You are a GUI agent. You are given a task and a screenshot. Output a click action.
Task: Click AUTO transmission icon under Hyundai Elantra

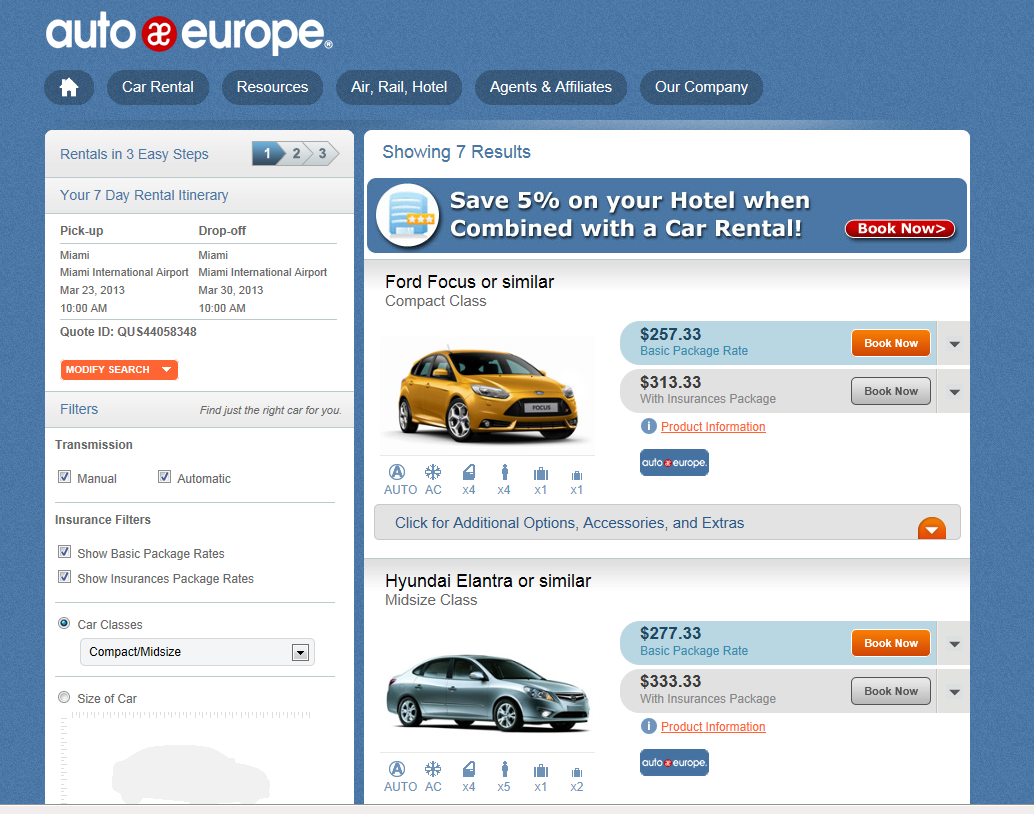tap(397, 769)
